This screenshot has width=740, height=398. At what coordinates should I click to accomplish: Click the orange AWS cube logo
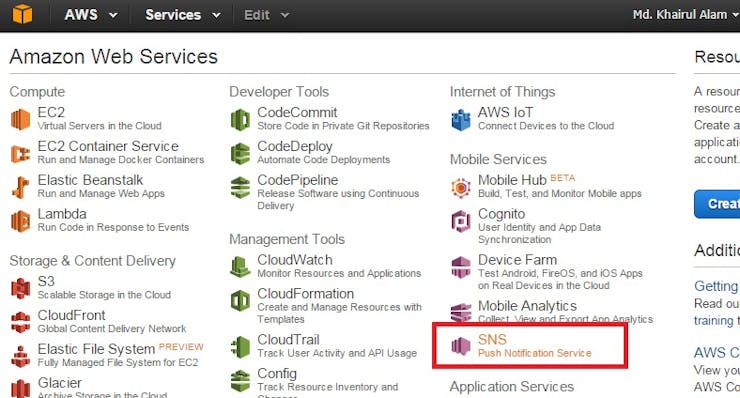[22, 14]
